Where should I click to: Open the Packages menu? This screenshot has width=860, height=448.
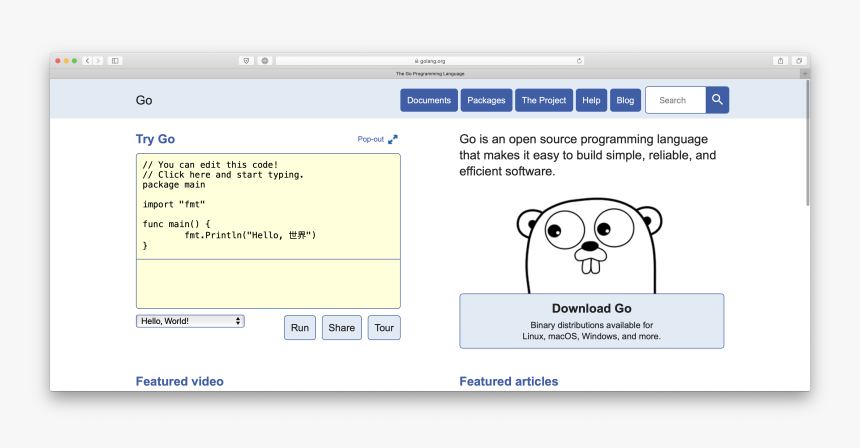(x=486, y=100)
